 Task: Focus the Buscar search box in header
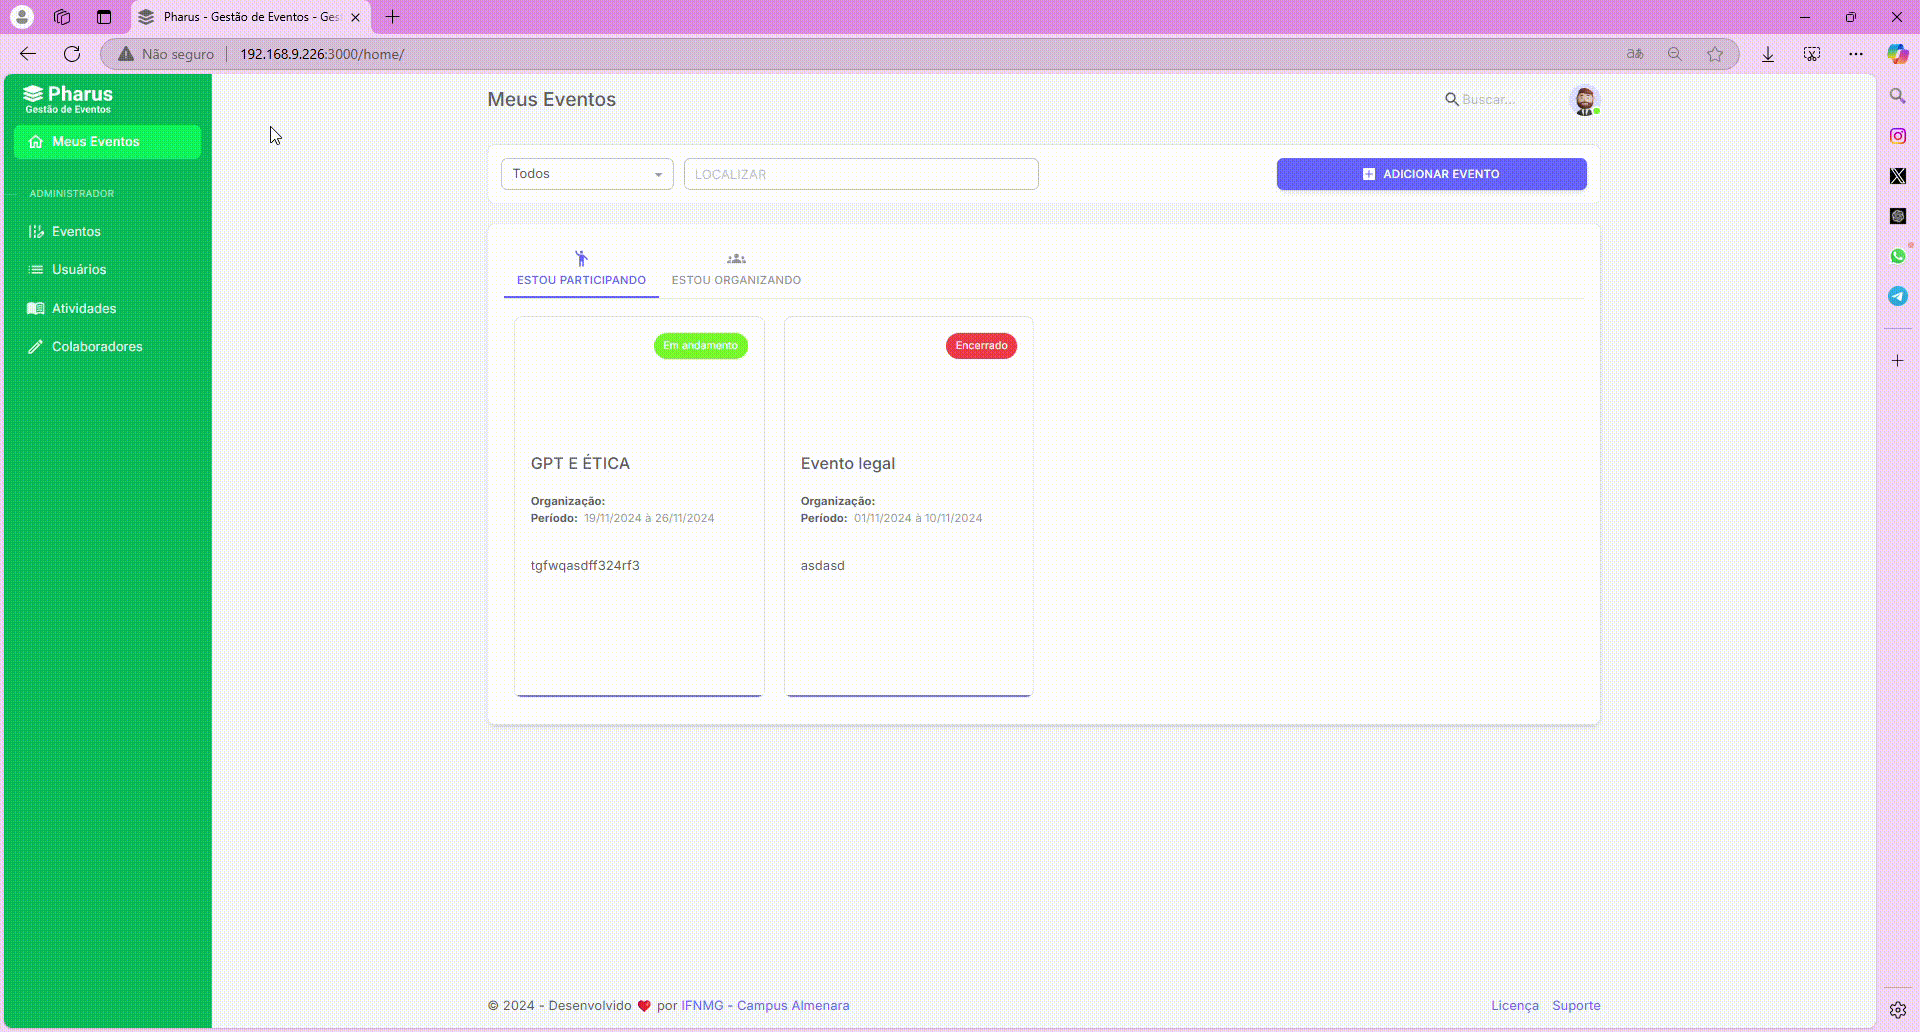1488,100
